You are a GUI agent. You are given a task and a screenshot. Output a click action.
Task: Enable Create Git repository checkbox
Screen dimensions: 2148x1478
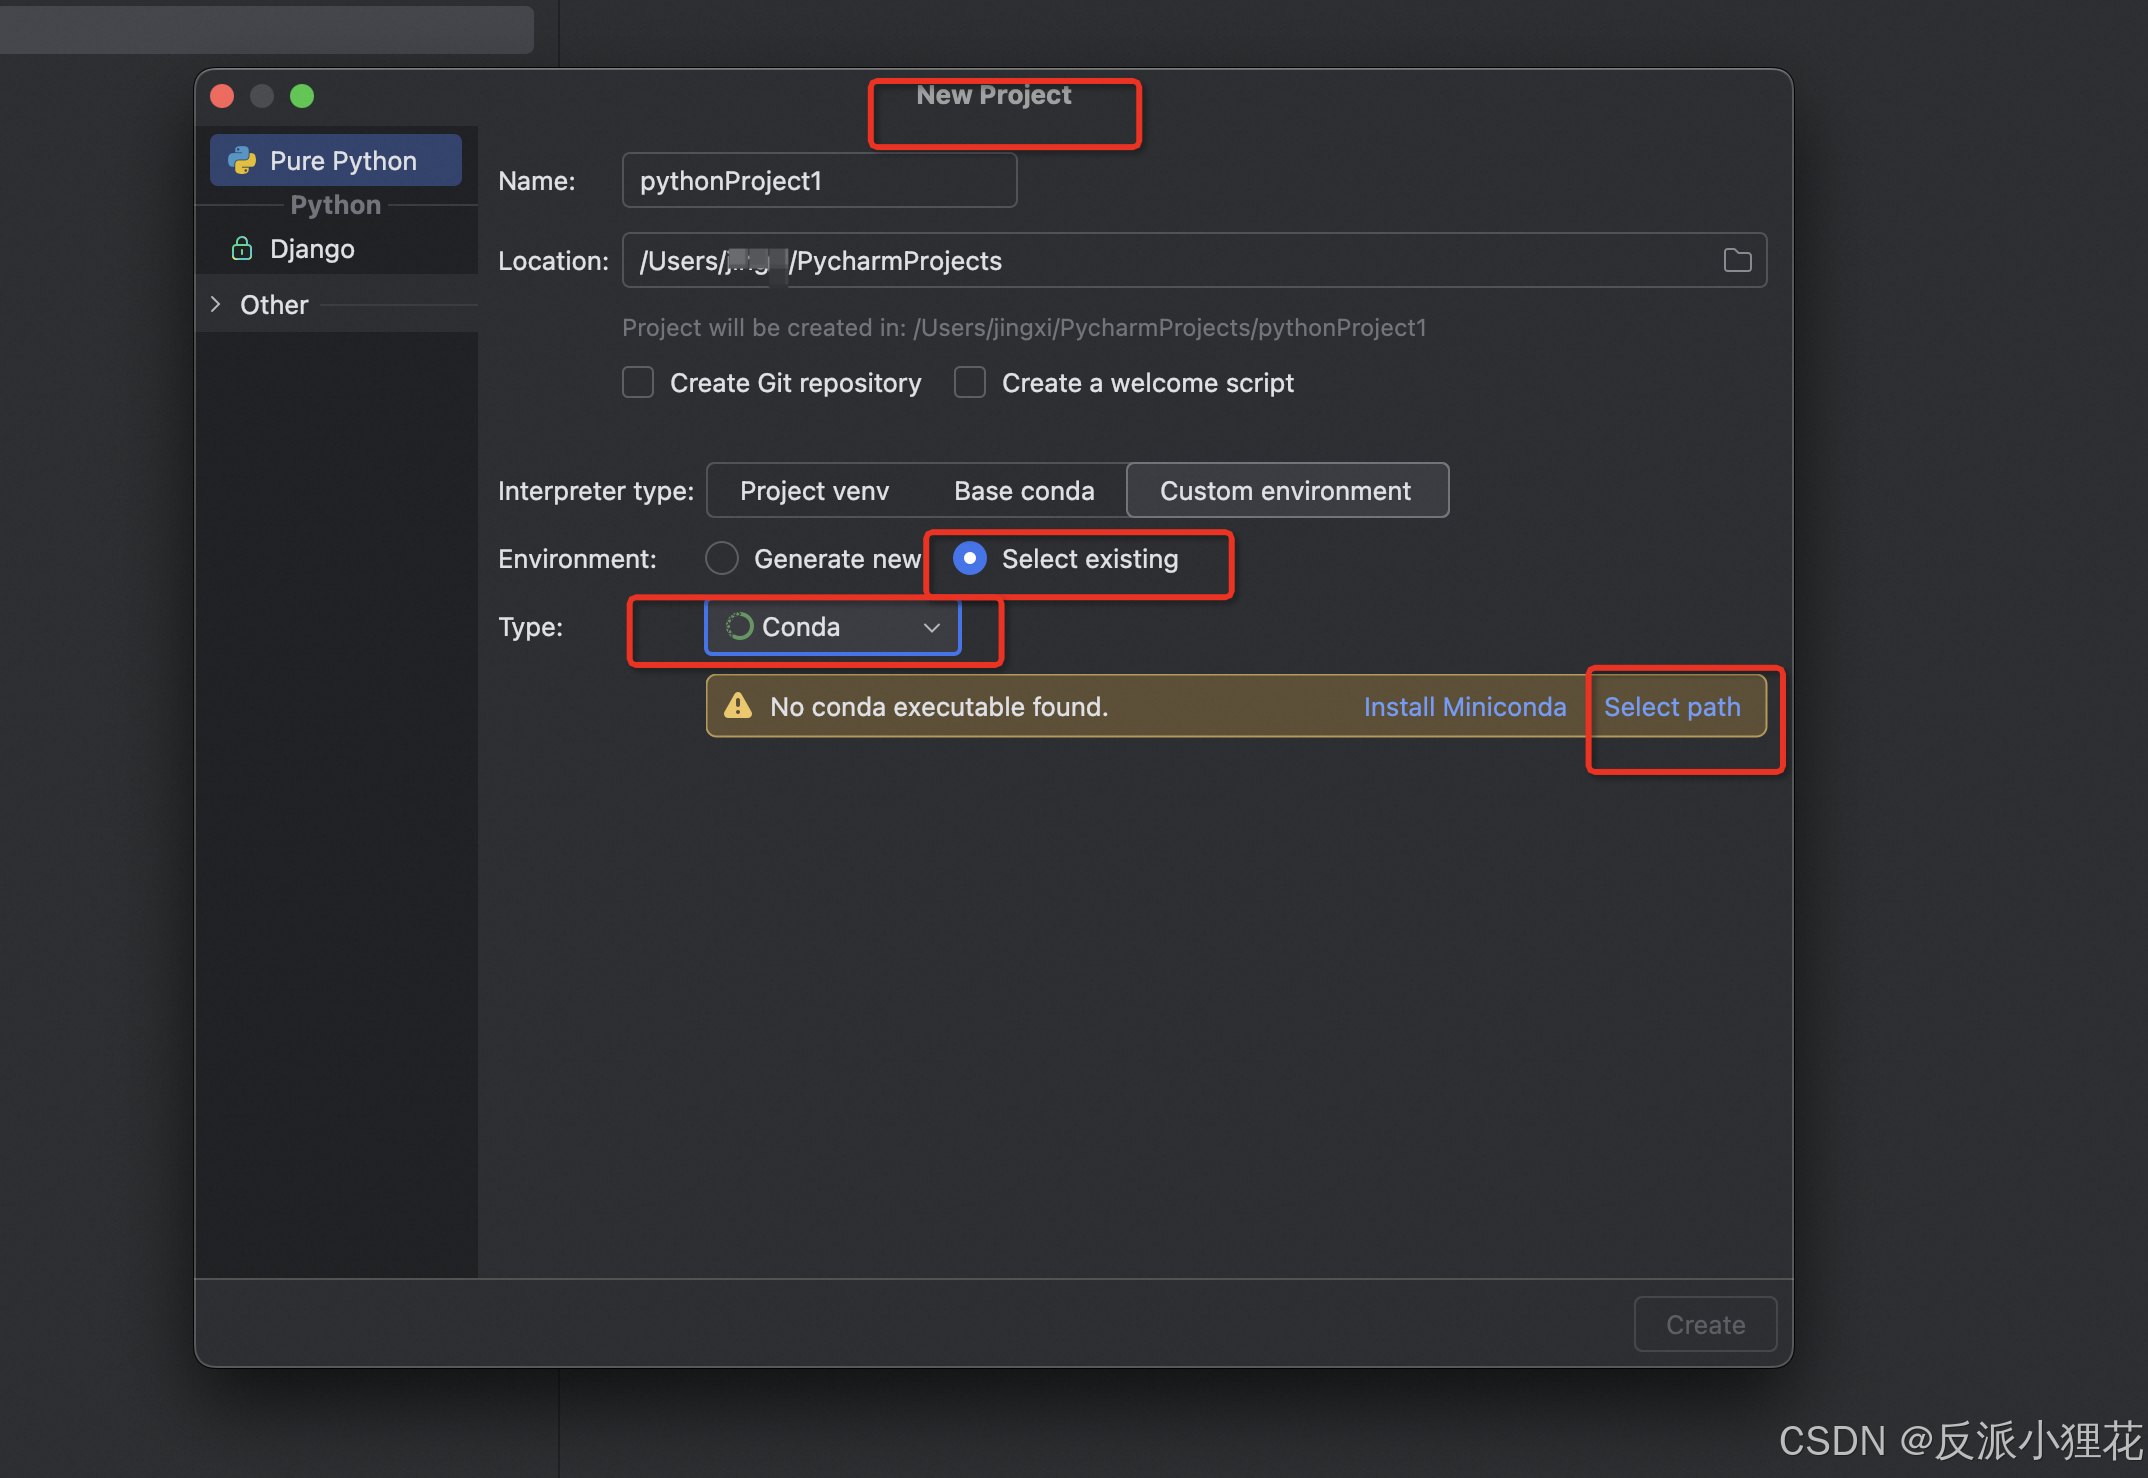(x=638, y=383)
